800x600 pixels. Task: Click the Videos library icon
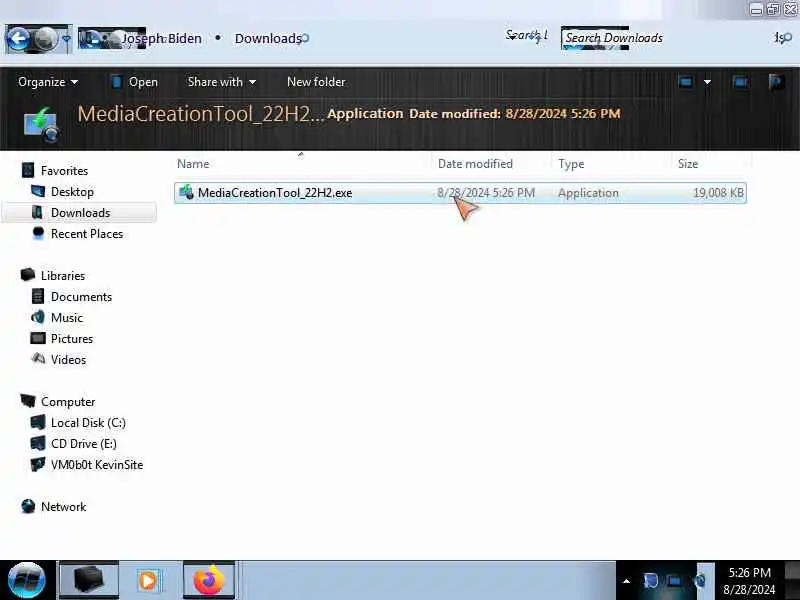[x=38, y=359]
